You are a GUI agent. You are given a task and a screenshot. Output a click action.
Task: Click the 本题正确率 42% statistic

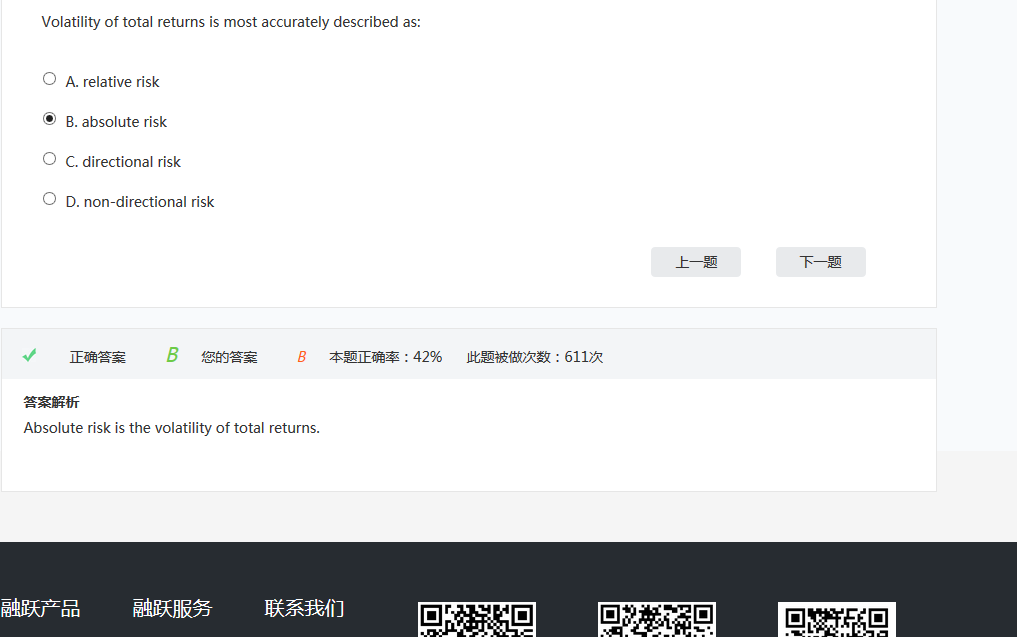385,357
